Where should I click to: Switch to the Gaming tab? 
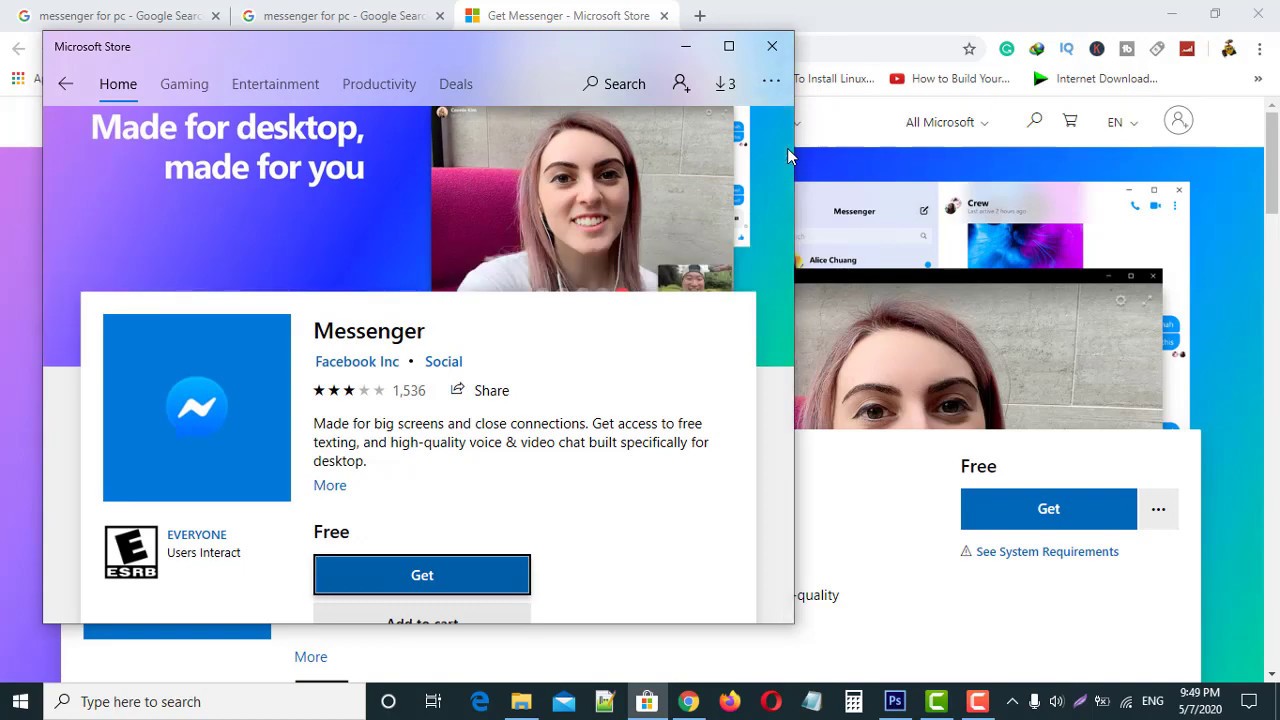tap(184, 84)
